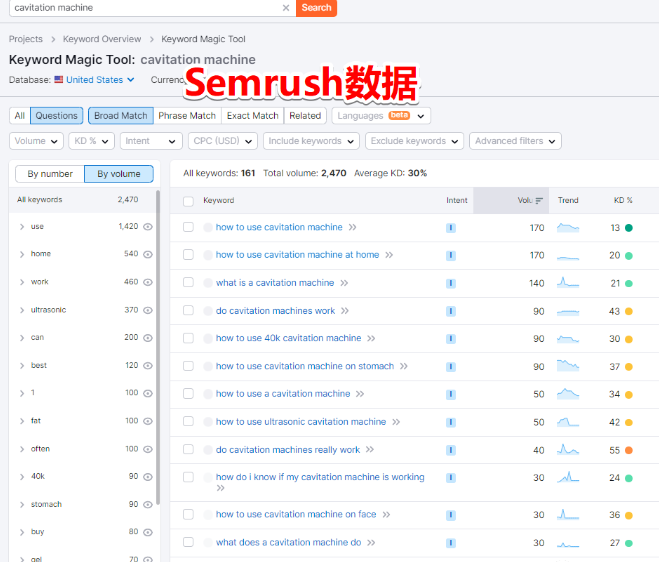Check 'do cavitation machines work' row checkbox
The image size is (659, 562).
pyautogui.click(x=188, y=311)
